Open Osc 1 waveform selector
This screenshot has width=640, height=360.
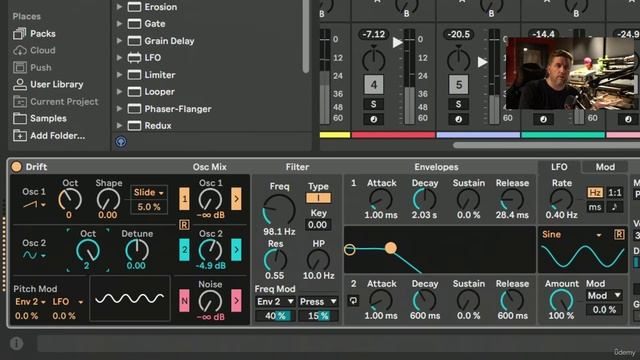(x=34, y=204)
